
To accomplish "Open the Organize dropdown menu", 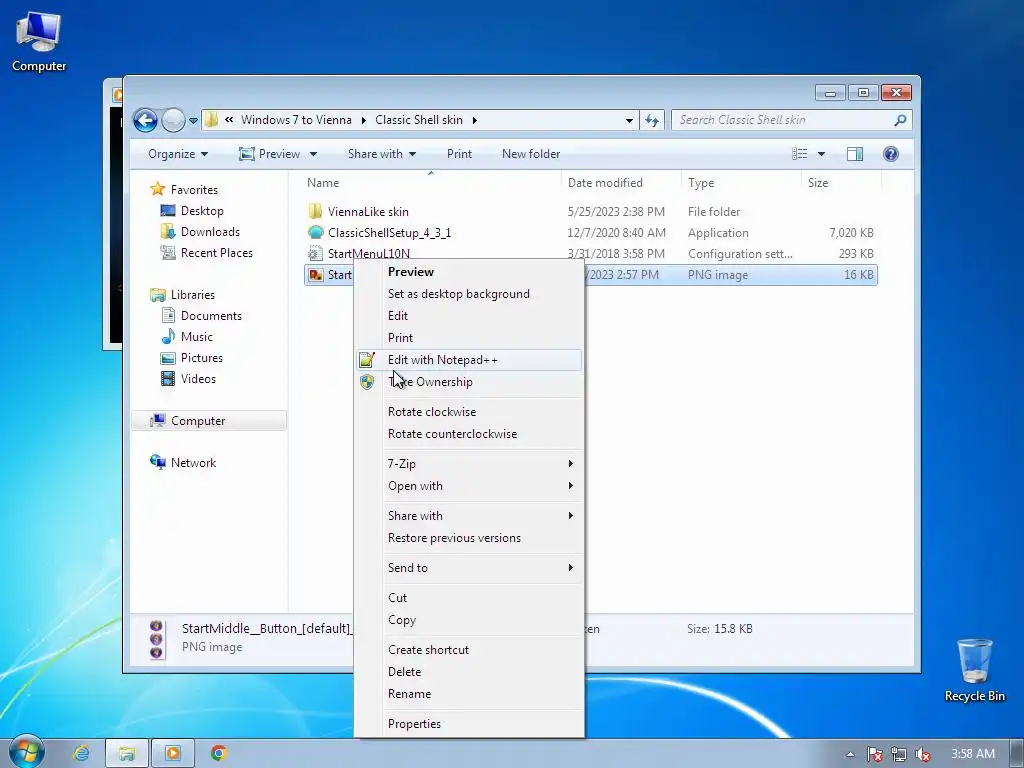I will [178, 154].
